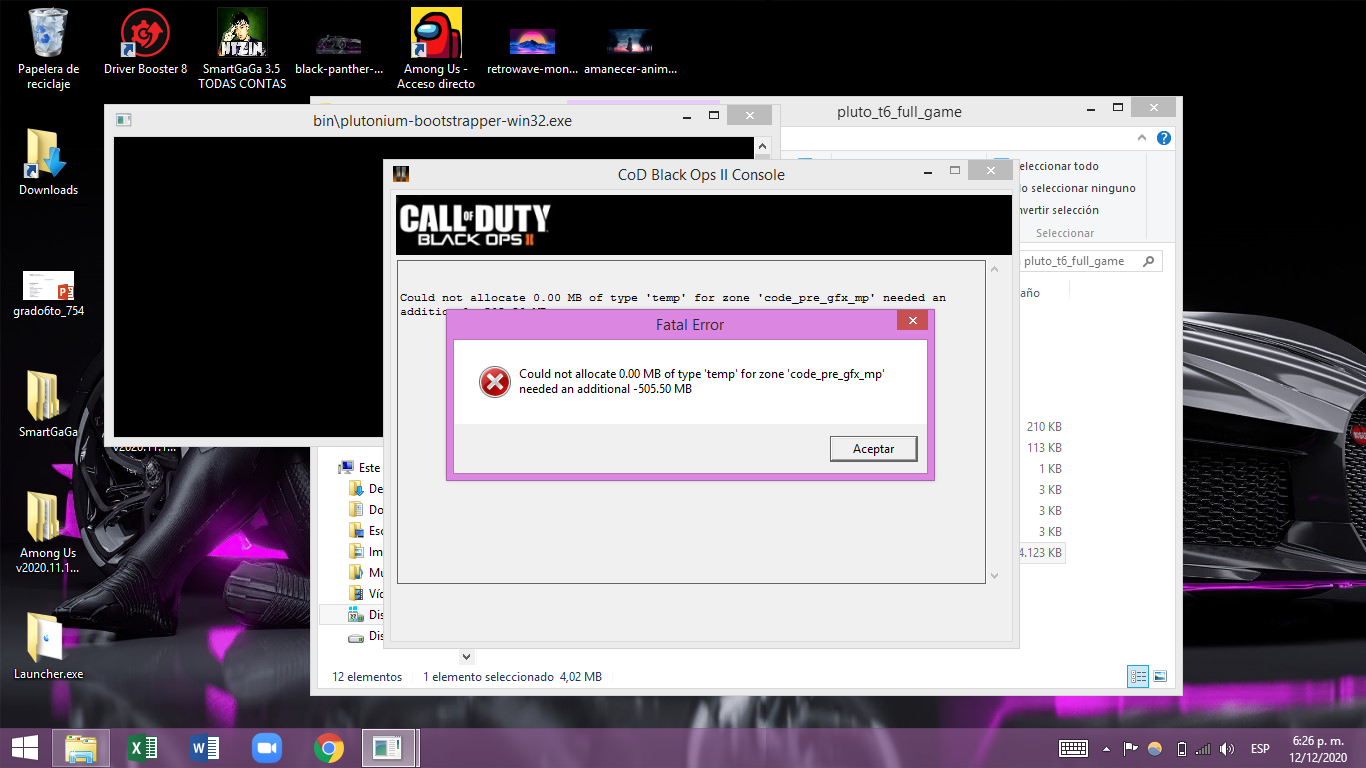Open Zoom from the taskbar
The height and width of the screenshot is (768, 1366).
pos(267,748)
